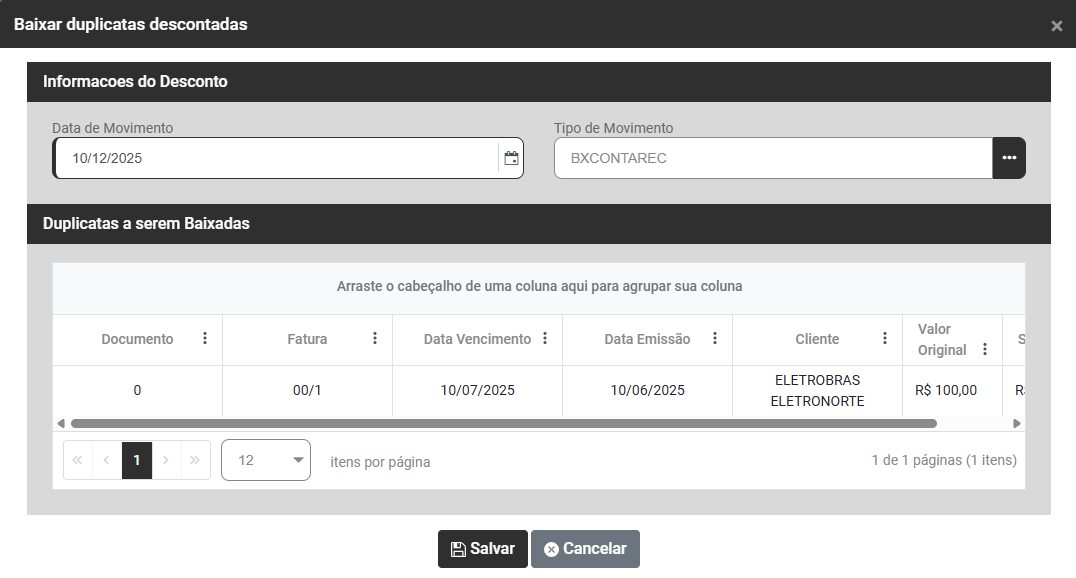Image resolution: width=1076 pixels, height=578 pixels.
Task: Open the calendar picker for Data de Movimento
Action: pyautogui.click(x=511, y=158)
